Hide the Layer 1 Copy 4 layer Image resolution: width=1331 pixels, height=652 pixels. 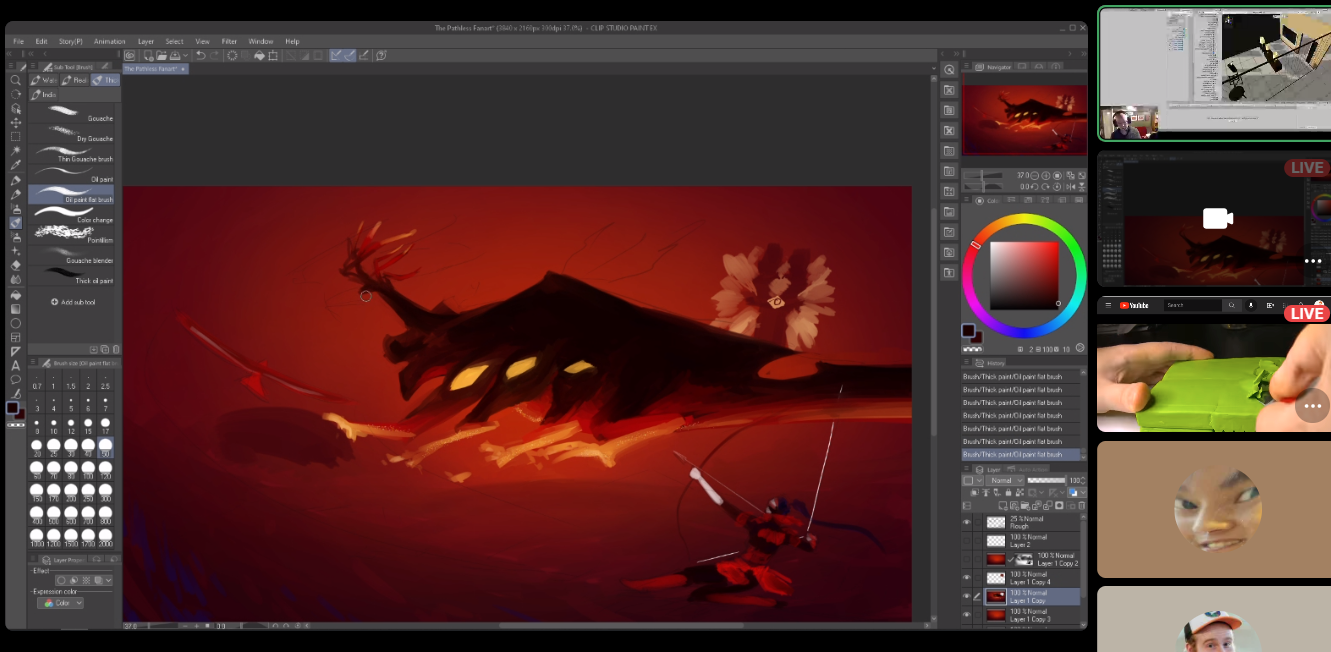[x=966, y=577]
